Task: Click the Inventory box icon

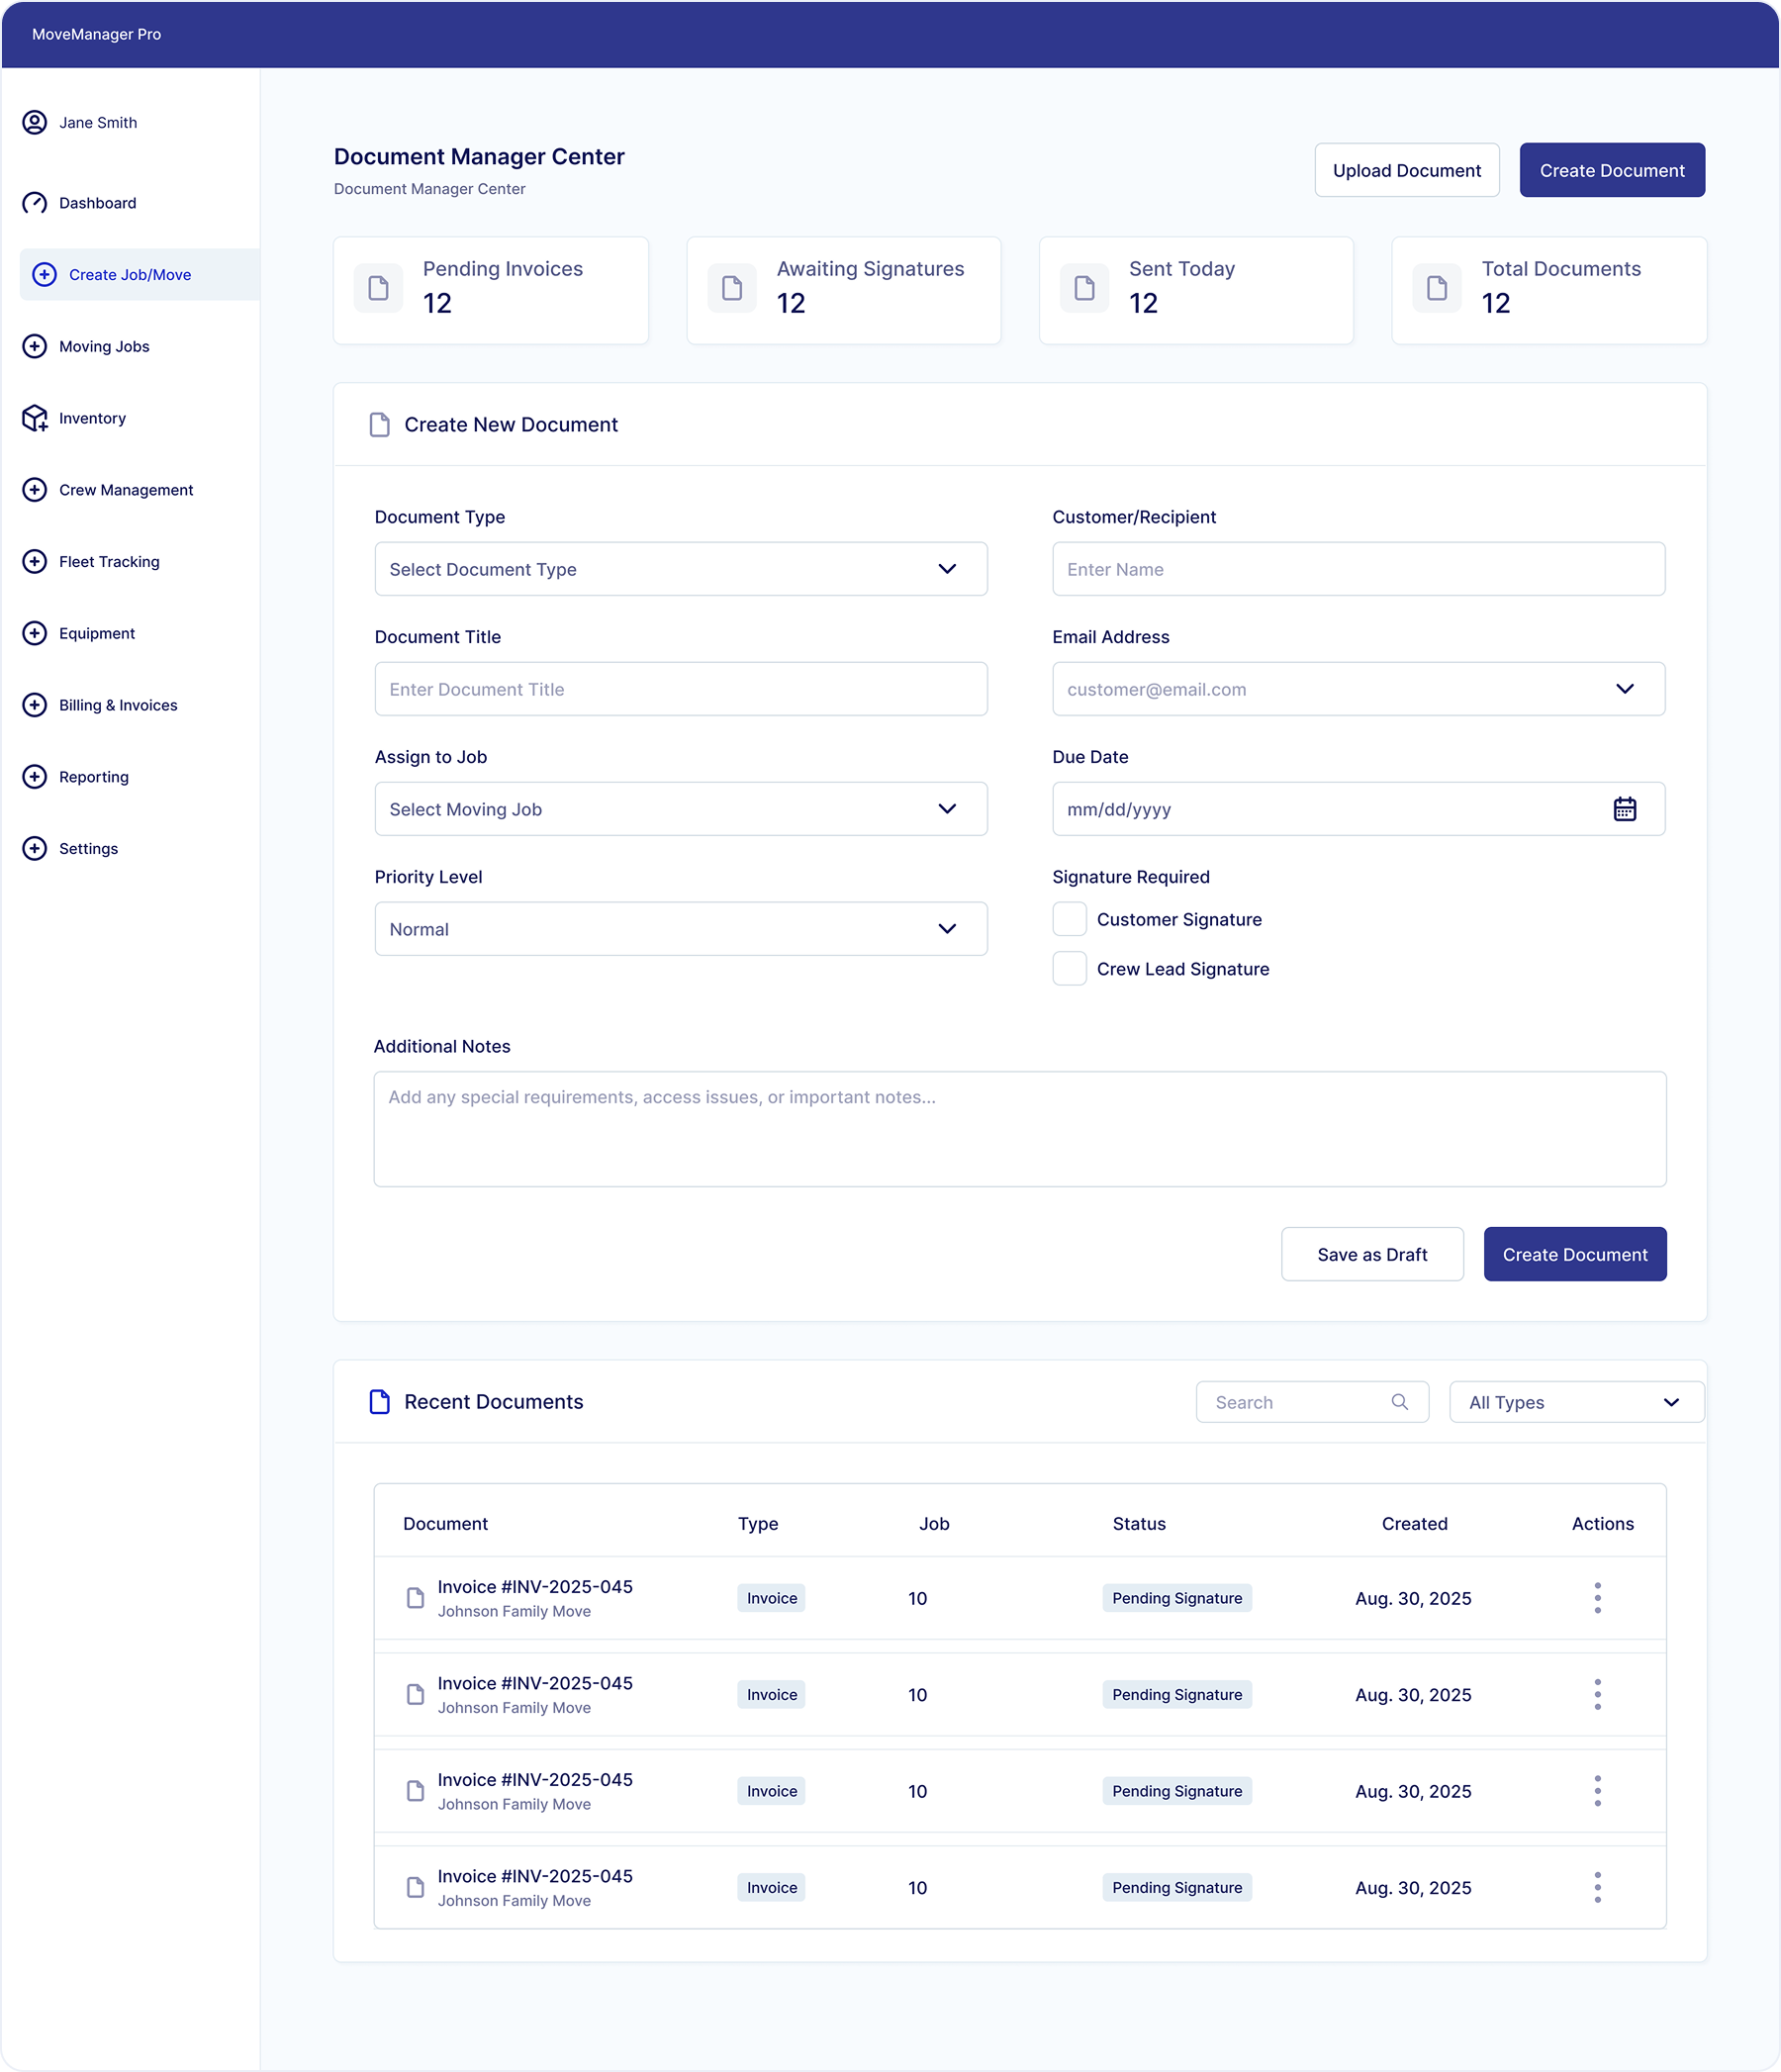Action: pos(35,418)
